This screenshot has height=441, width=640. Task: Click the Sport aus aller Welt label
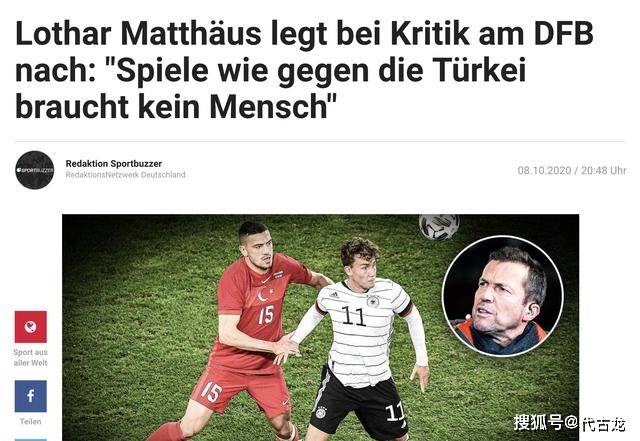tap(31, 357)
